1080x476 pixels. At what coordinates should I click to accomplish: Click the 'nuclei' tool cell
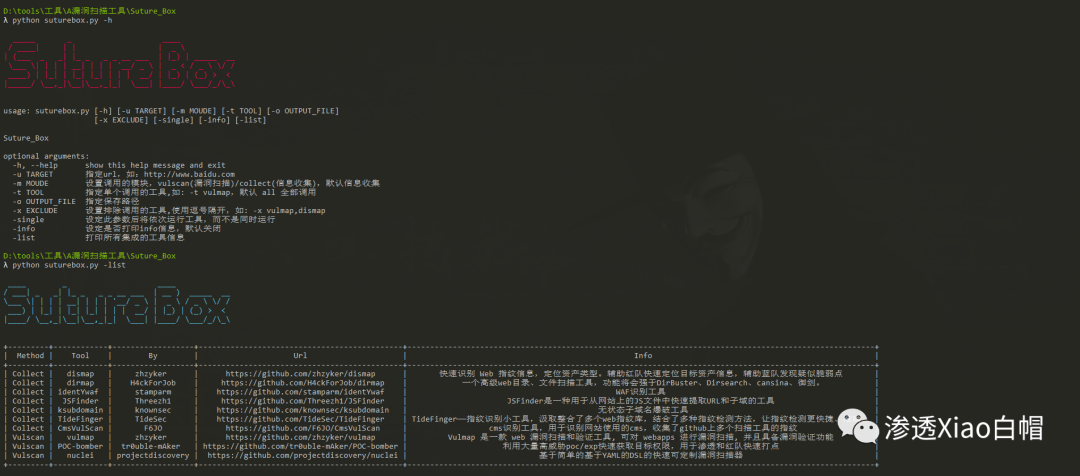81,455
